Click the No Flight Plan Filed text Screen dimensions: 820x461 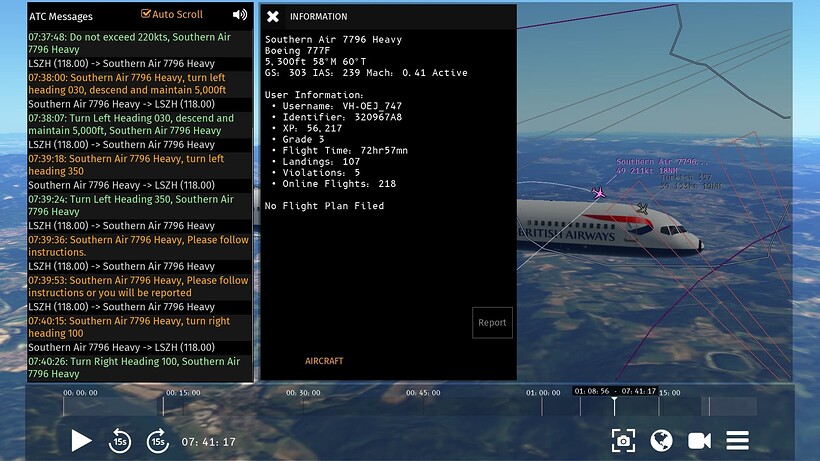324,206
